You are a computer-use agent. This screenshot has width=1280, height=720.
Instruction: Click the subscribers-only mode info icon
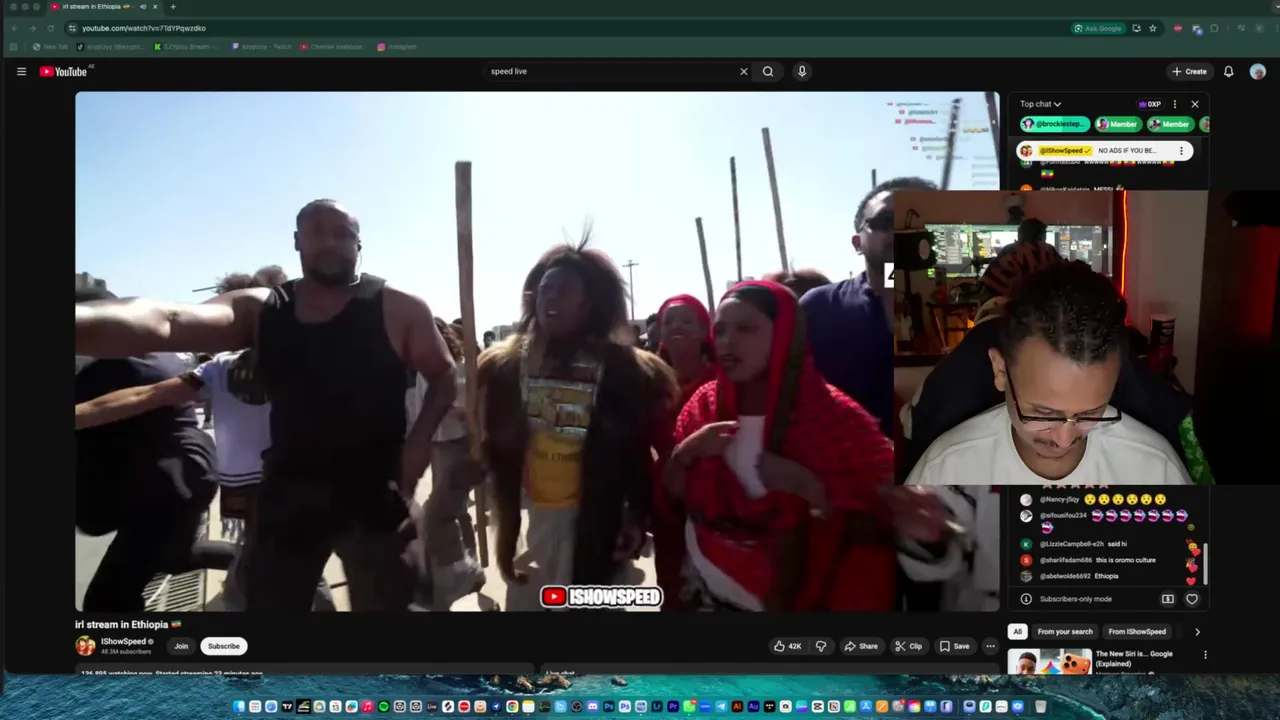[x=1026, y=599]
